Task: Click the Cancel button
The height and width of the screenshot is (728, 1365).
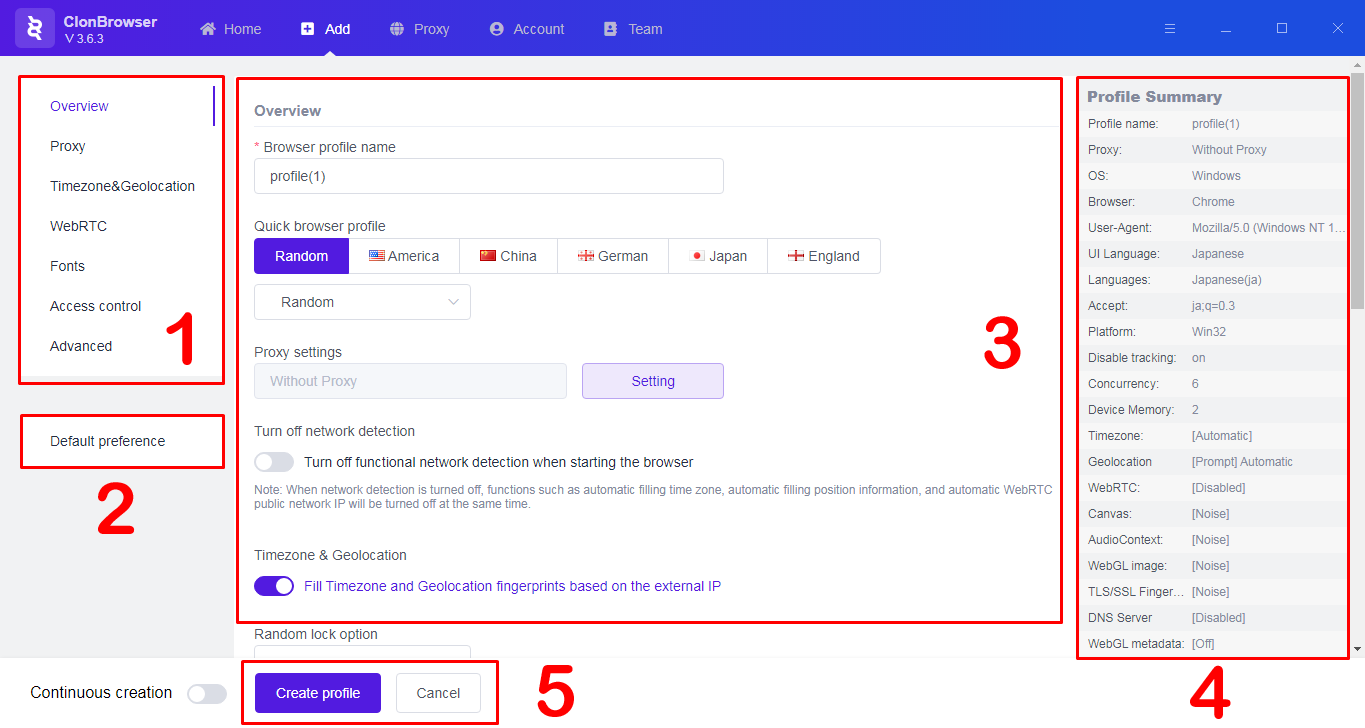Action: 438,693
